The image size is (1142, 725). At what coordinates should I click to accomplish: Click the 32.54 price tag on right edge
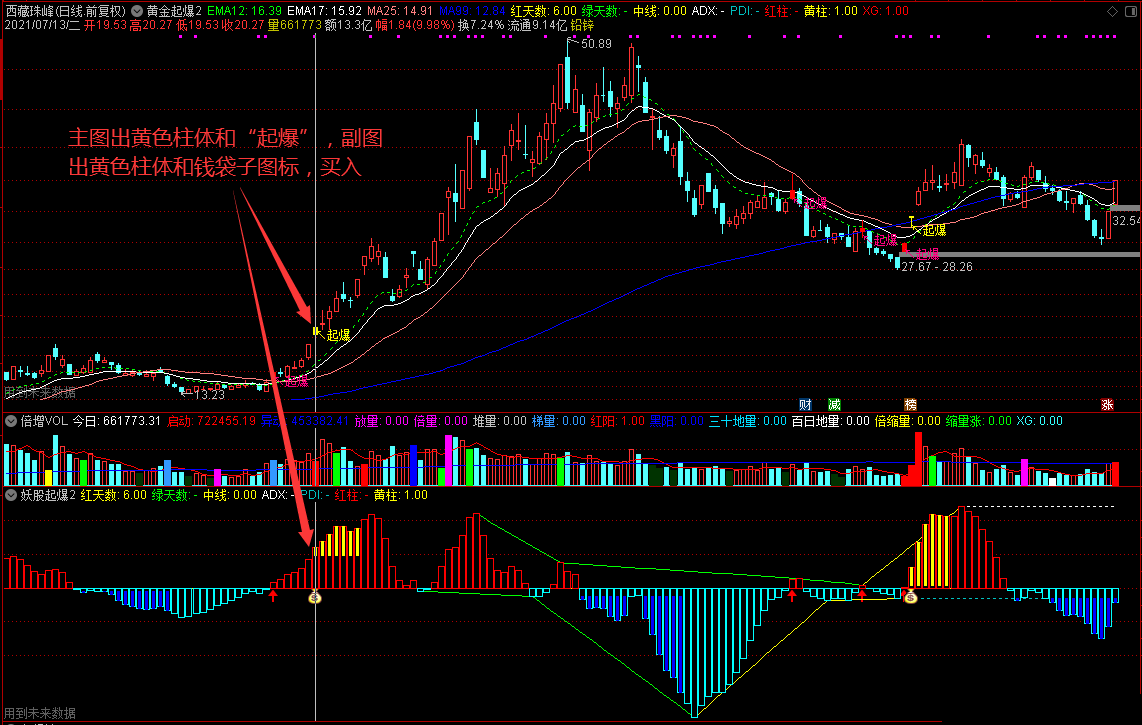[x=1126, y=220]
